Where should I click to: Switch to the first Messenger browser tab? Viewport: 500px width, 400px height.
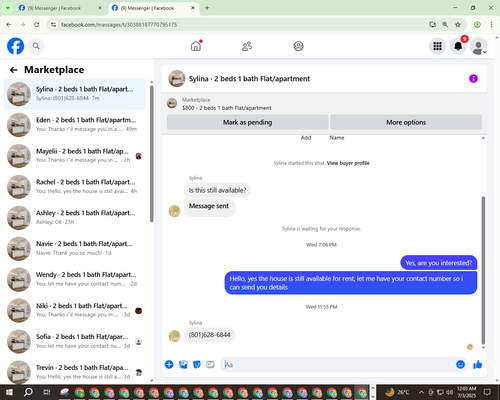tap(60, 8)
